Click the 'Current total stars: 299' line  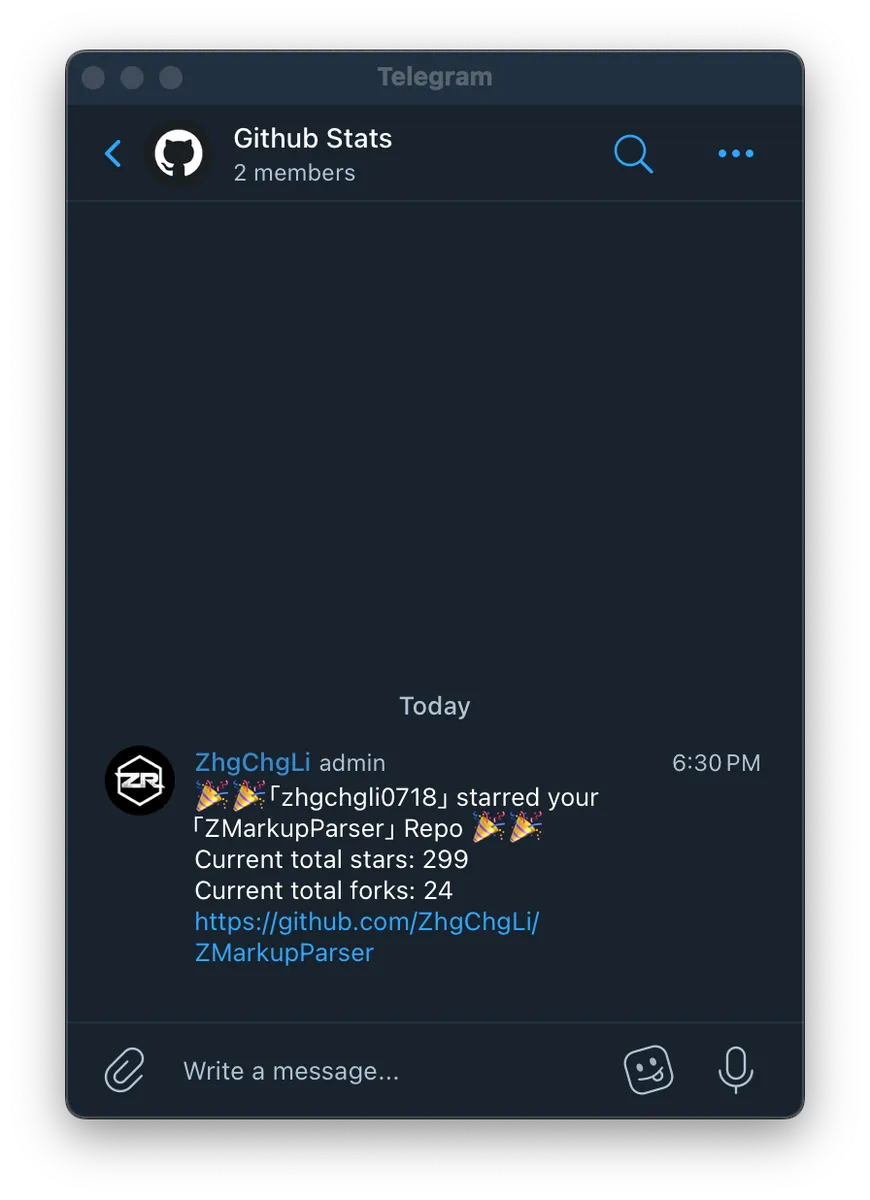(331, 859)
